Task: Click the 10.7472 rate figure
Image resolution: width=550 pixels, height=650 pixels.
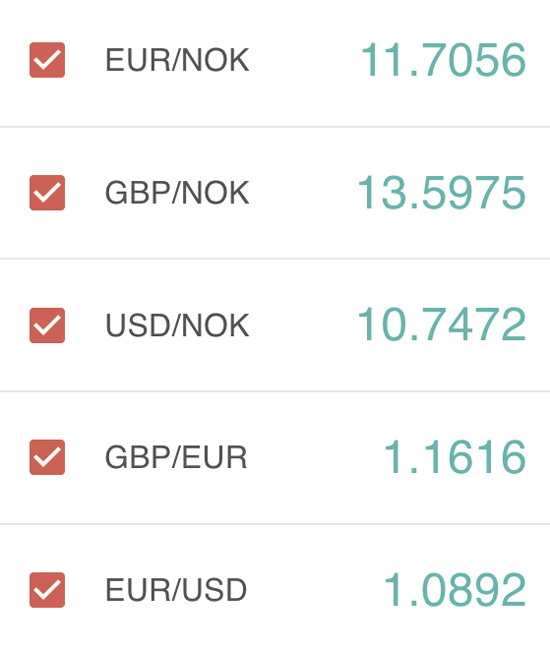Action: pyautogui.click(x=442, y=325)
